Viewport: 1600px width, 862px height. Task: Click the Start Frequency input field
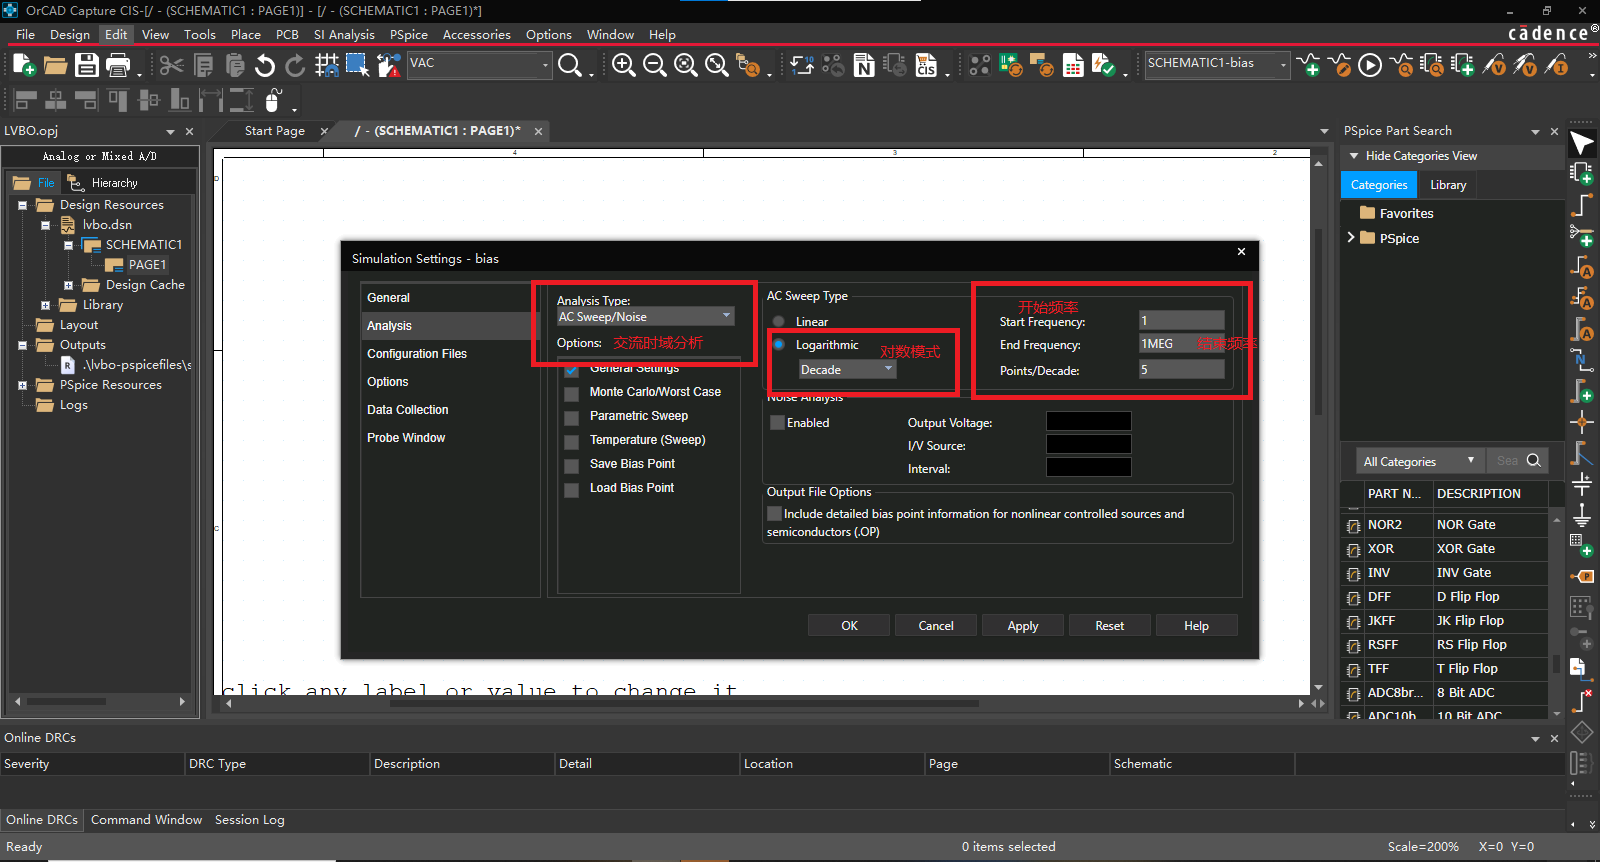click(1182, 320)
